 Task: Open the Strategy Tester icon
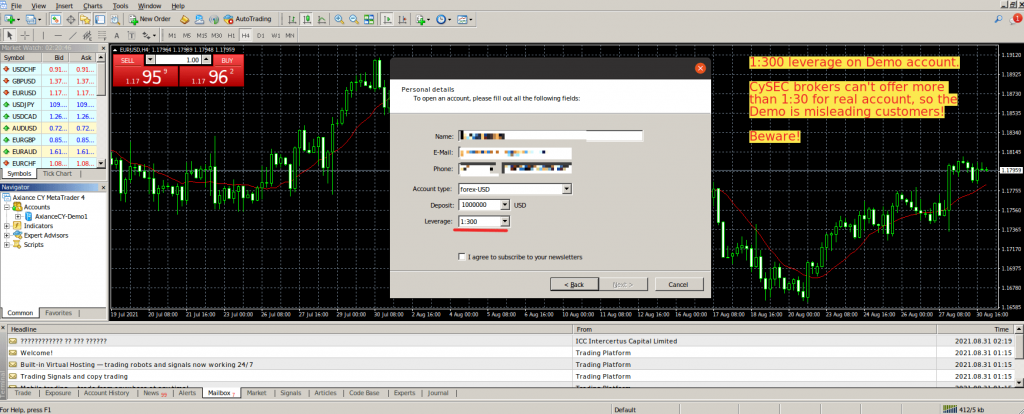click(115, 19)
